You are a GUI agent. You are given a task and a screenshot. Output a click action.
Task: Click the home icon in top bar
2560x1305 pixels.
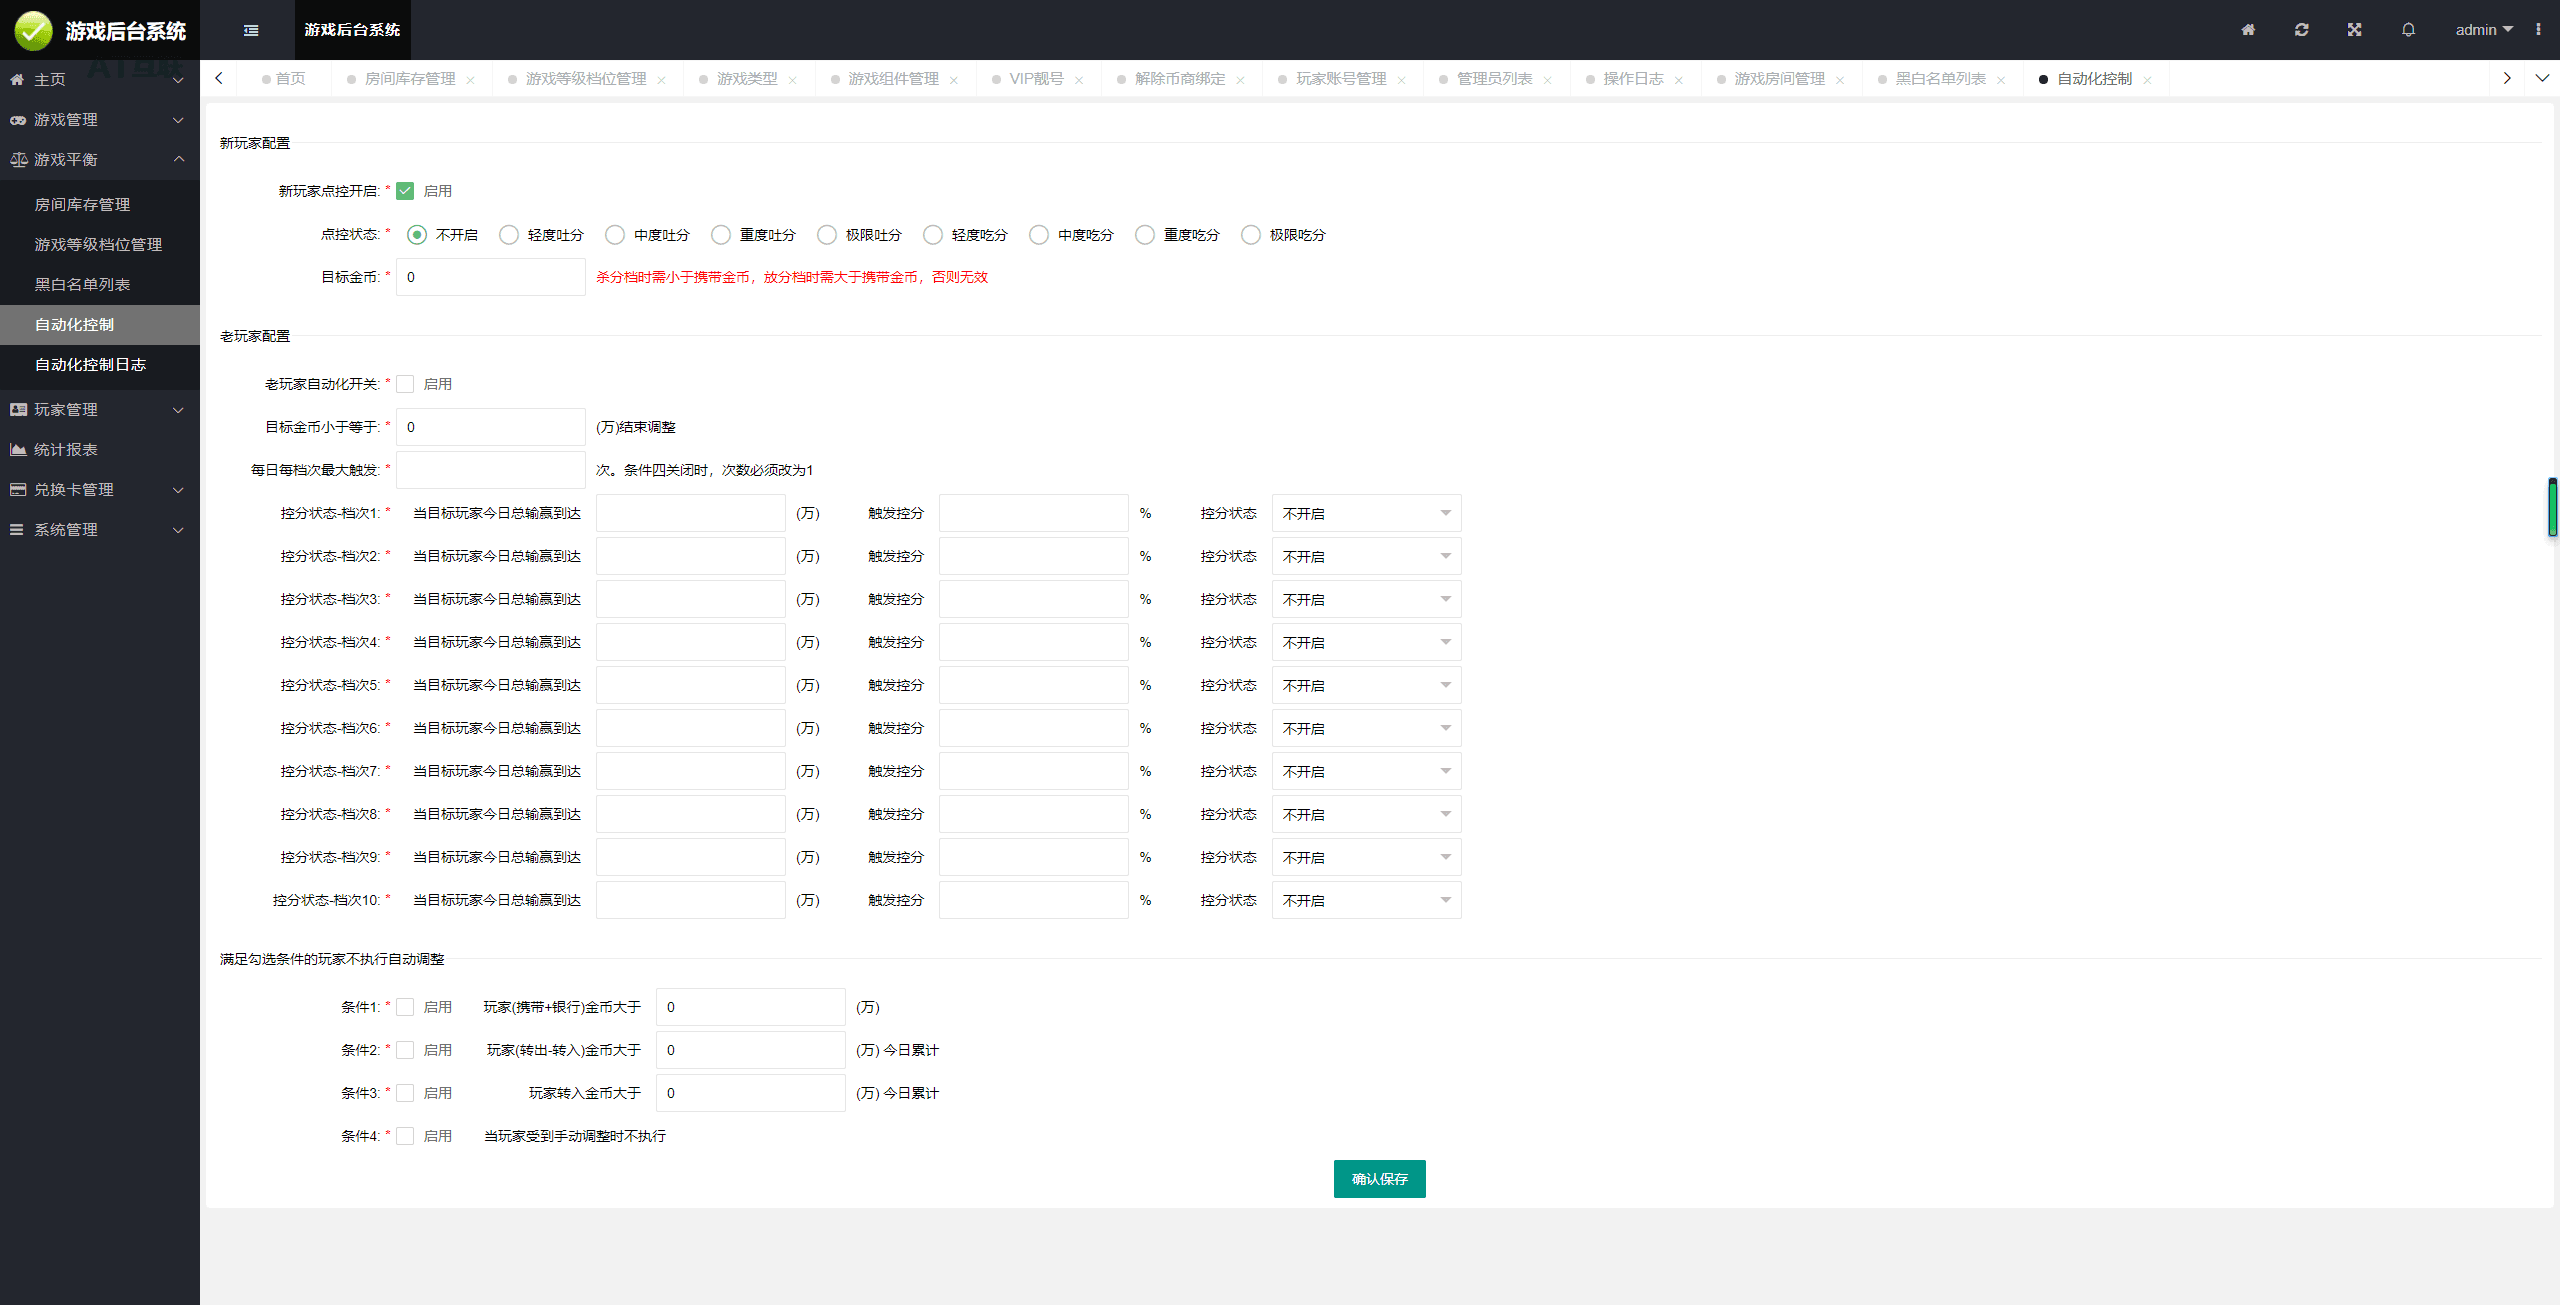point(2248,30)
